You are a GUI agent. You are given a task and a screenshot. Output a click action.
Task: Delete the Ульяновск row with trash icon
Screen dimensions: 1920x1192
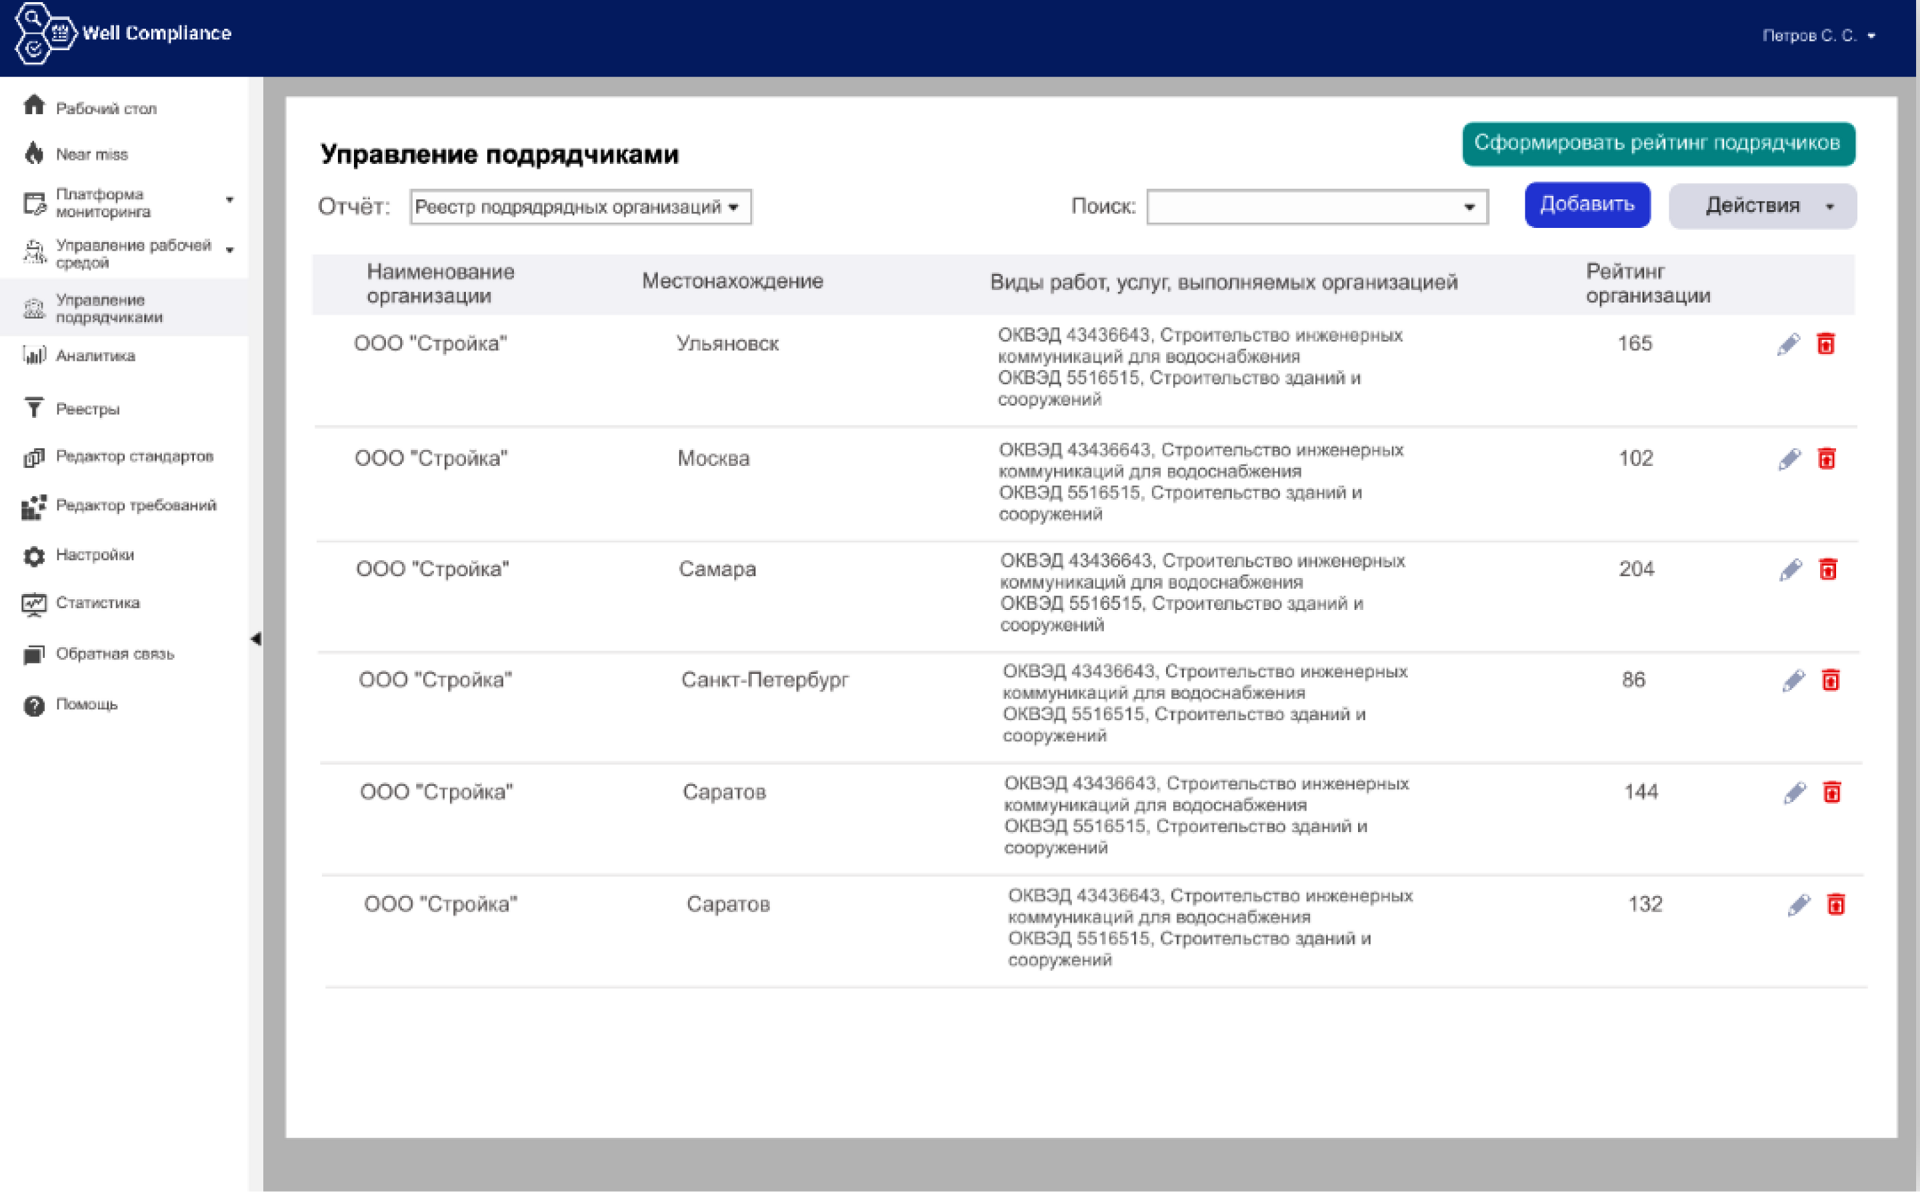tap(1826, 344)
